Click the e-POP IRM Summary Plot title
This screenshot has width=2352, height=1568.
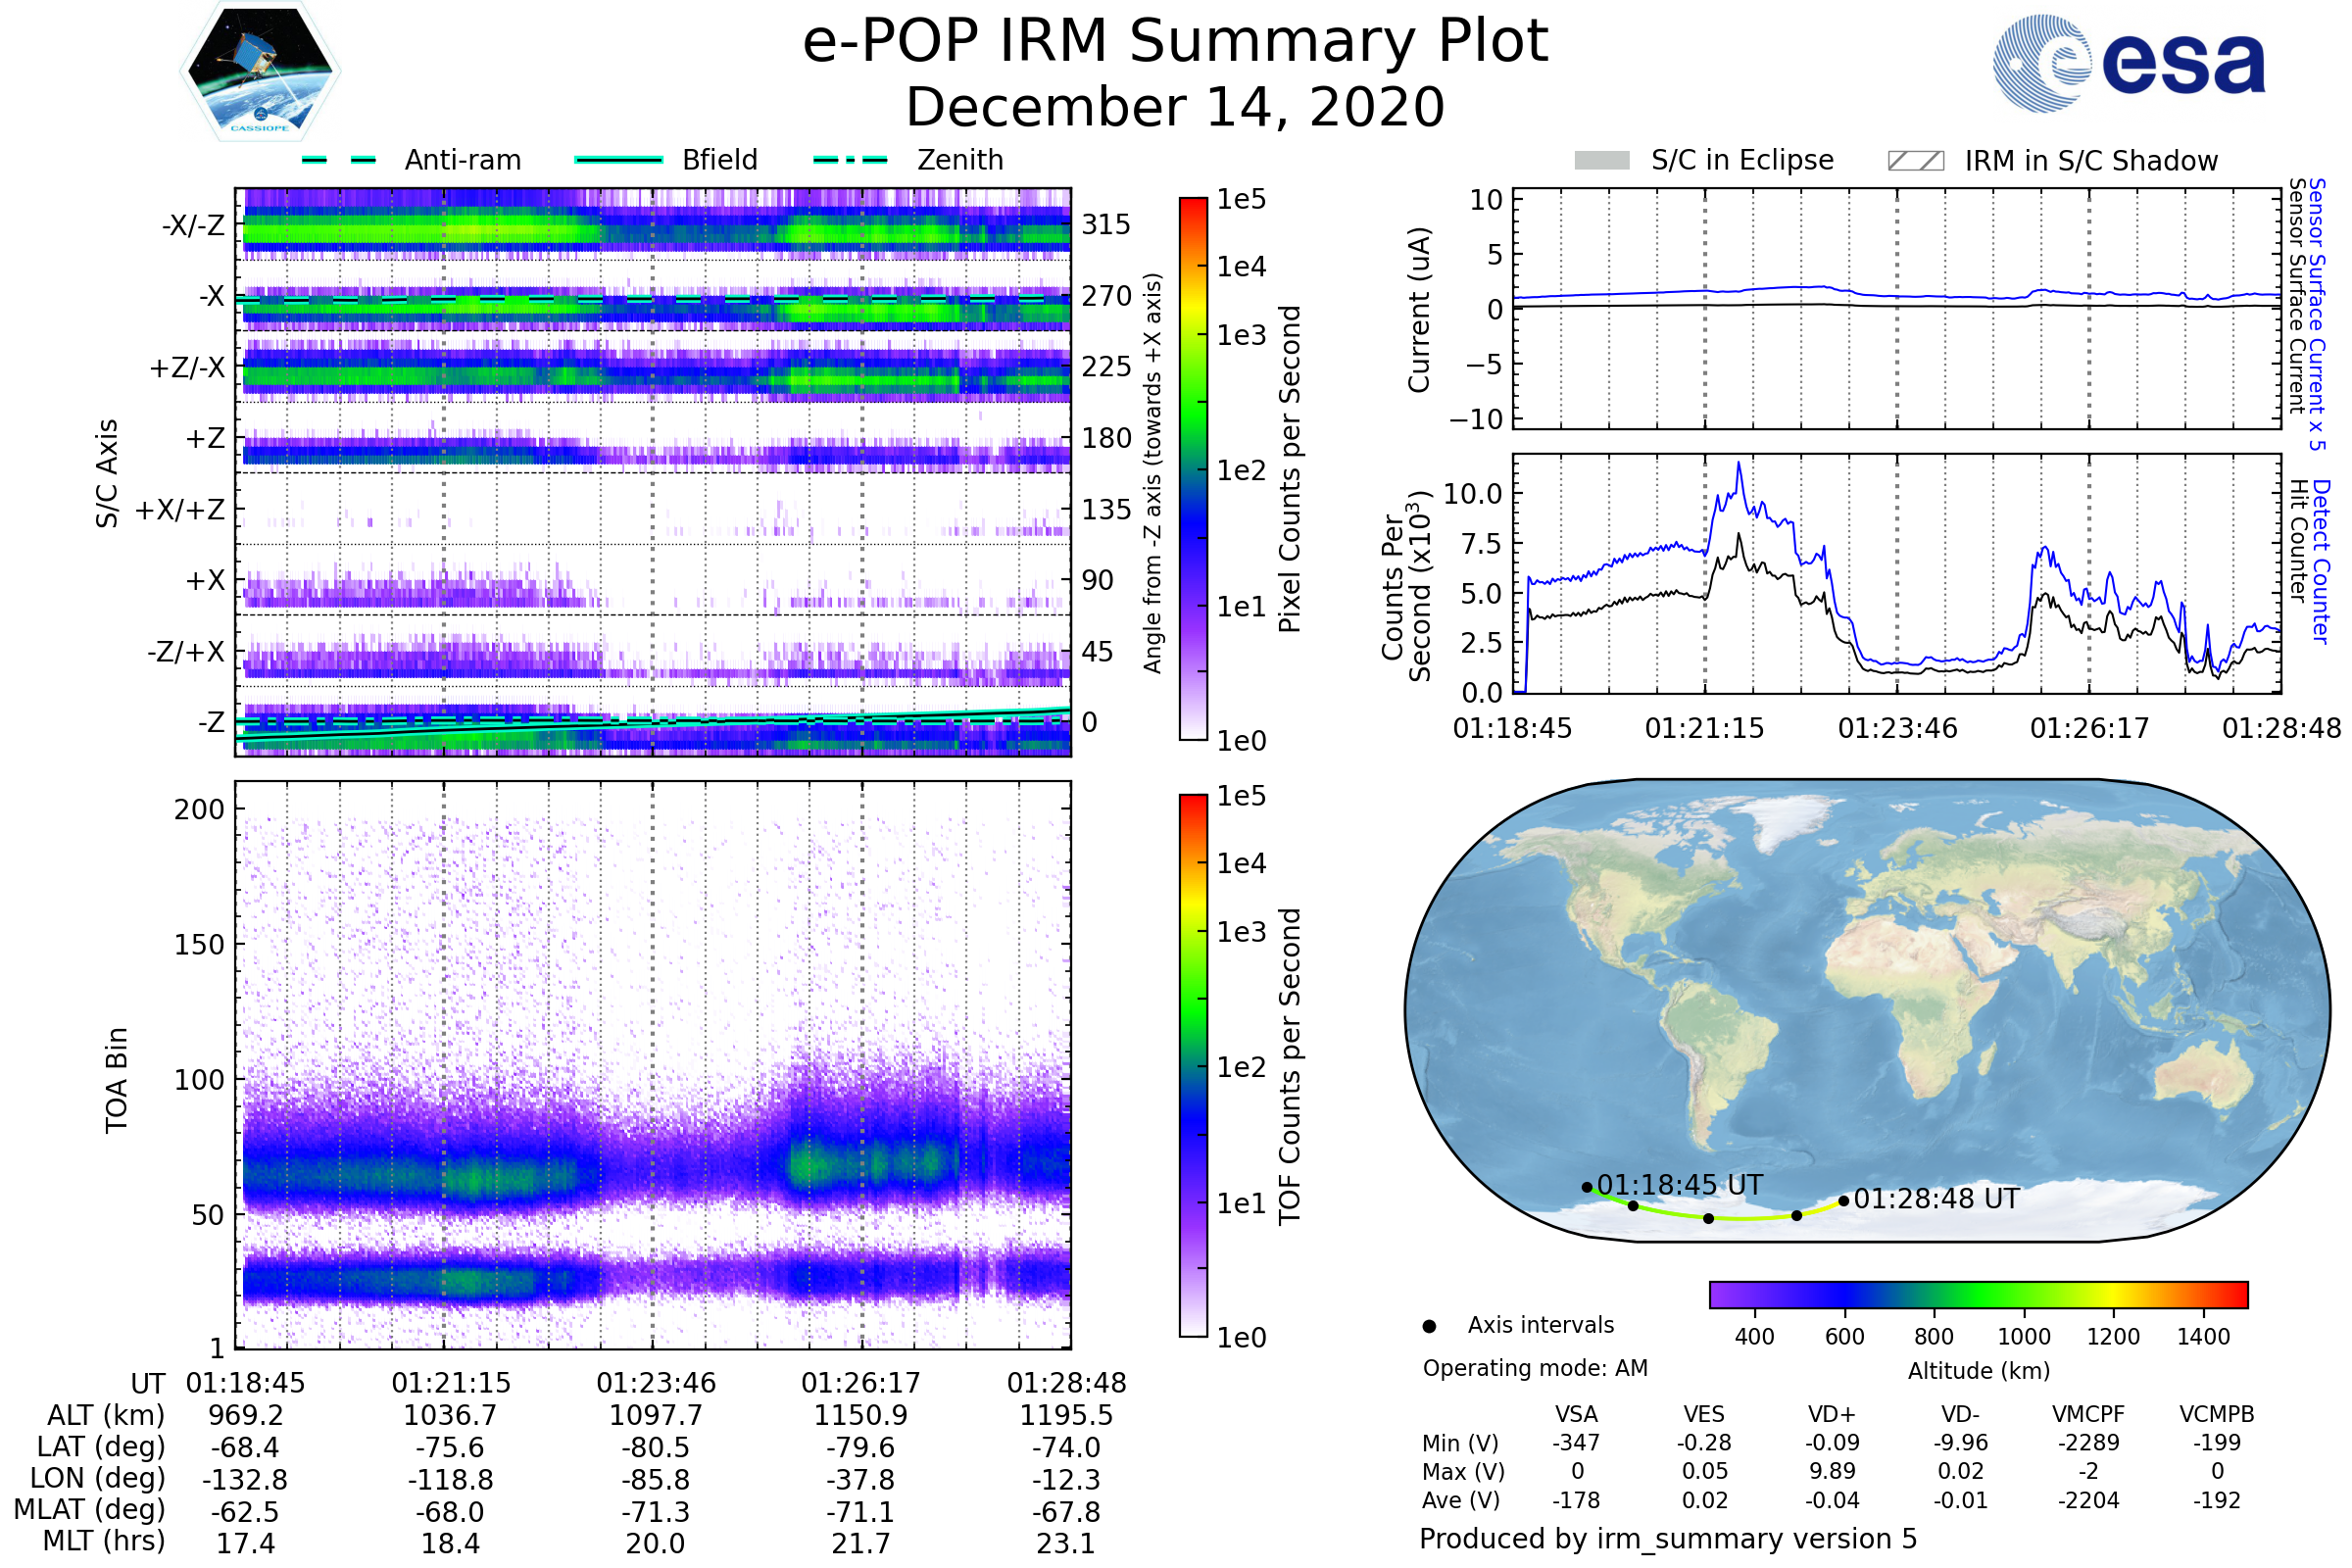(1175, 42)
